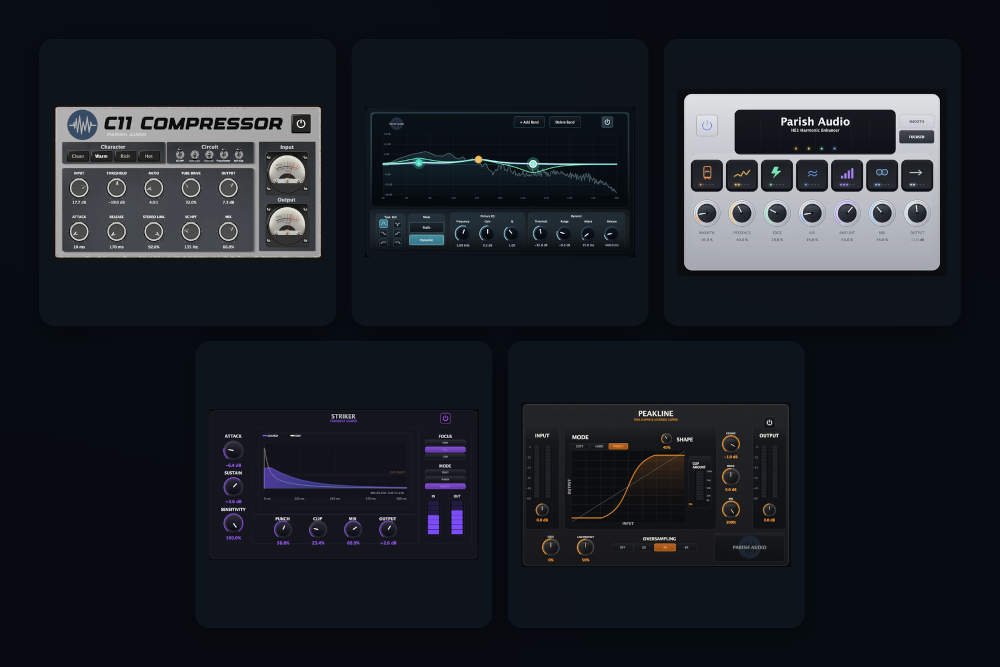Set Peakline oversampling to 2x
Image resolution: width=1000 pixels, height=667 pixels.
pyautogui.click(x=643, y=548)
